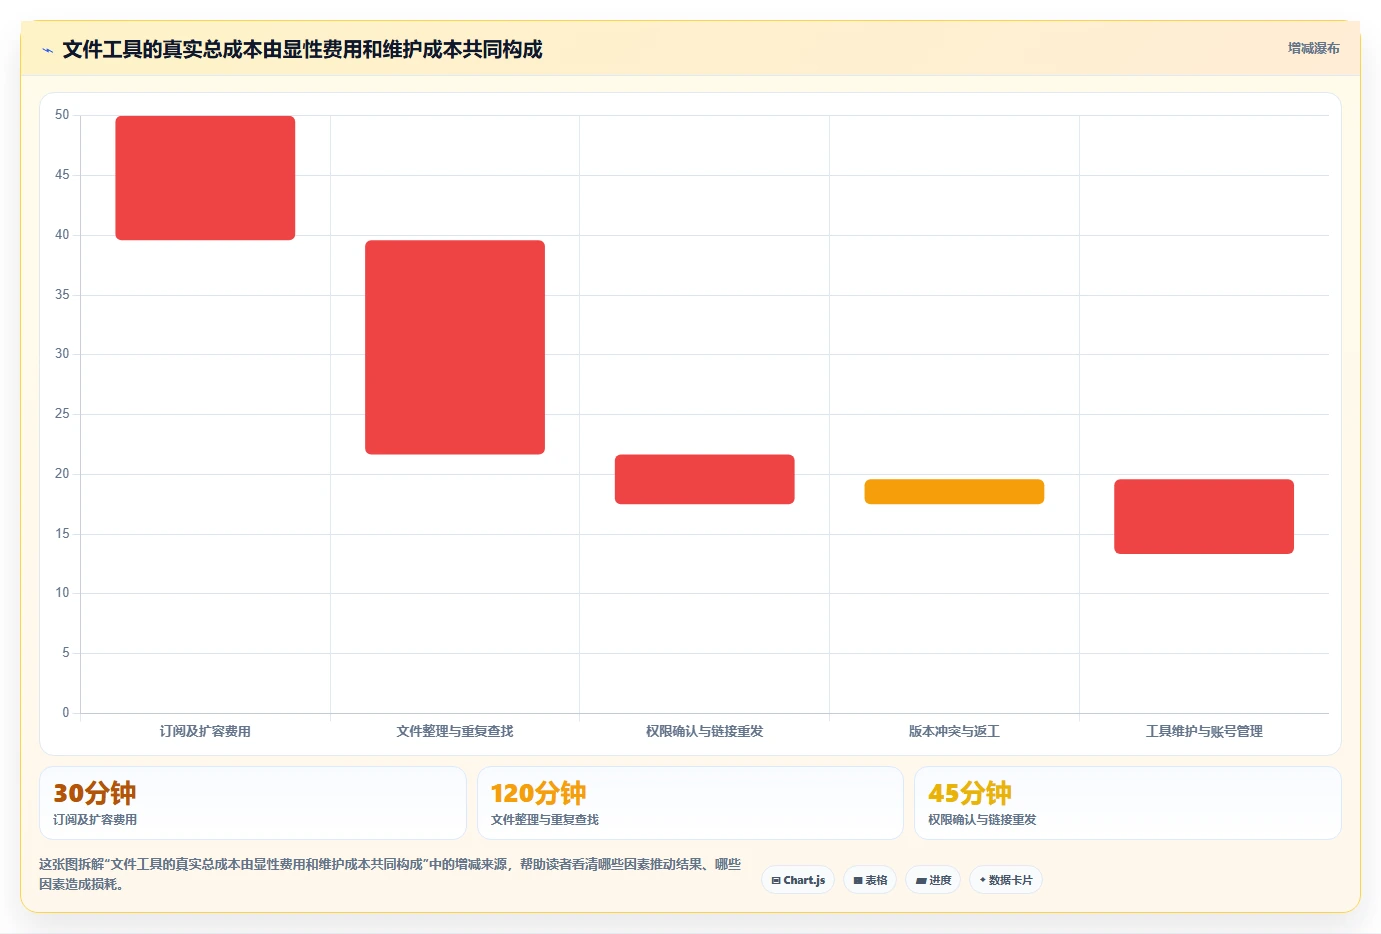The image size is (1381, 934).
Task: Click 权限确认与链接重发 caption under 45分钟
Action: pos(982,819)
